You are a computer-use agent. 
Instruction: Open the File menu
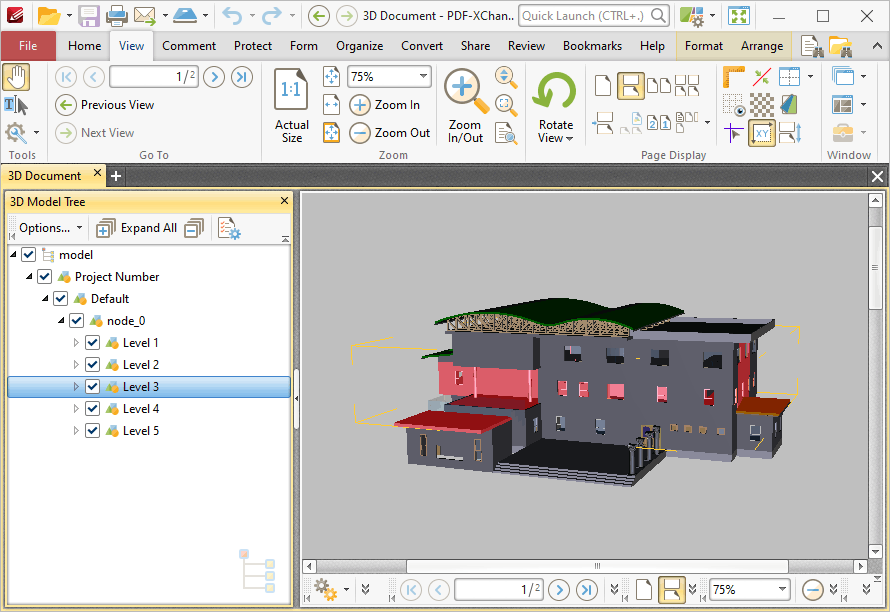coord(28,46)
